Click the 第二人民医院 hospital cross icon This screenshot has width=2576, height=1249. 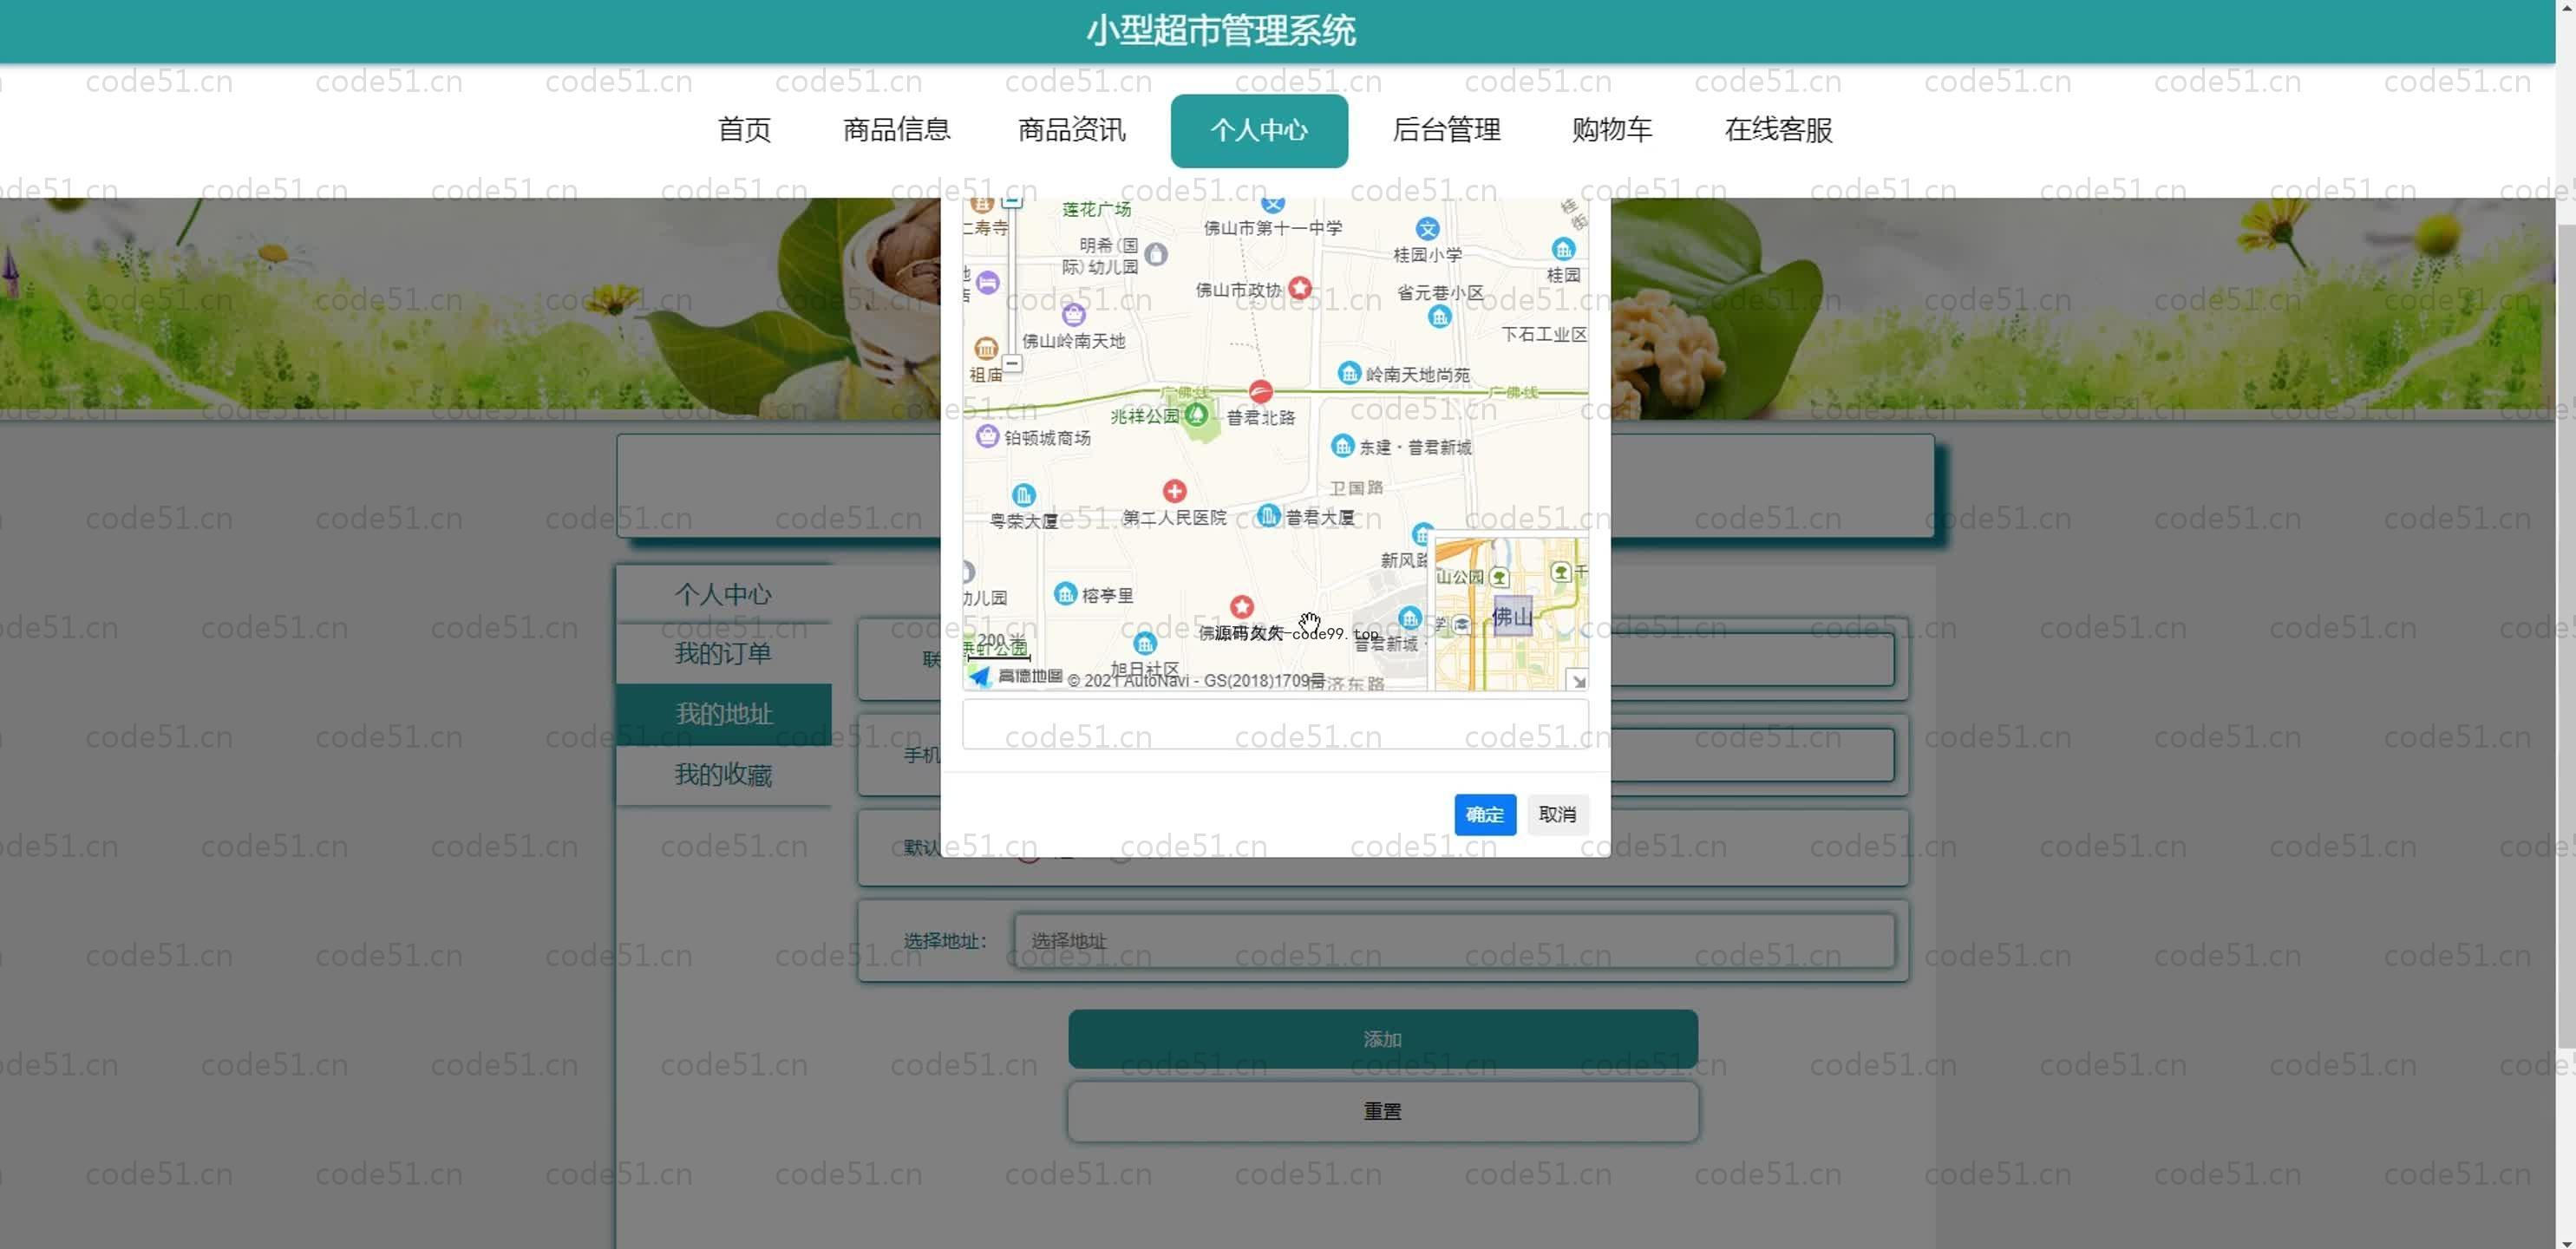pyautogui.click(x=1174, y=491)
